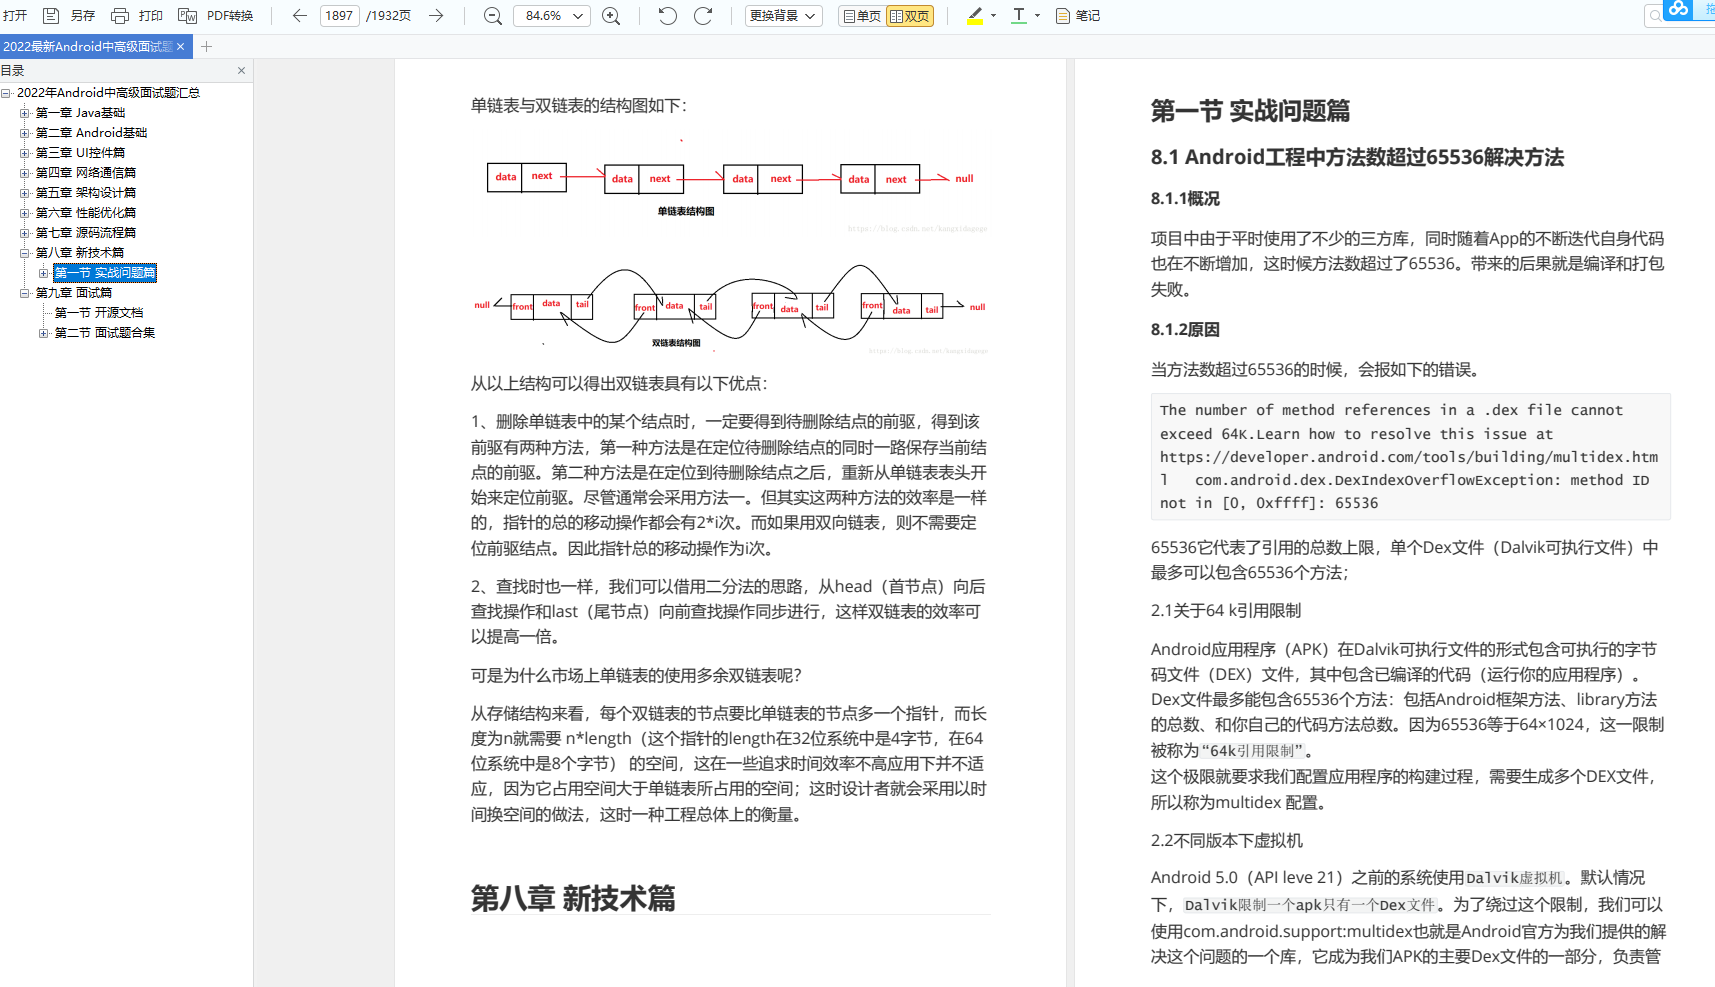Image resolution: width=1715 pixels, height=987 pixels.
Task: Collapse 第九章 面试篇 tree node
Action: (25, 293)
